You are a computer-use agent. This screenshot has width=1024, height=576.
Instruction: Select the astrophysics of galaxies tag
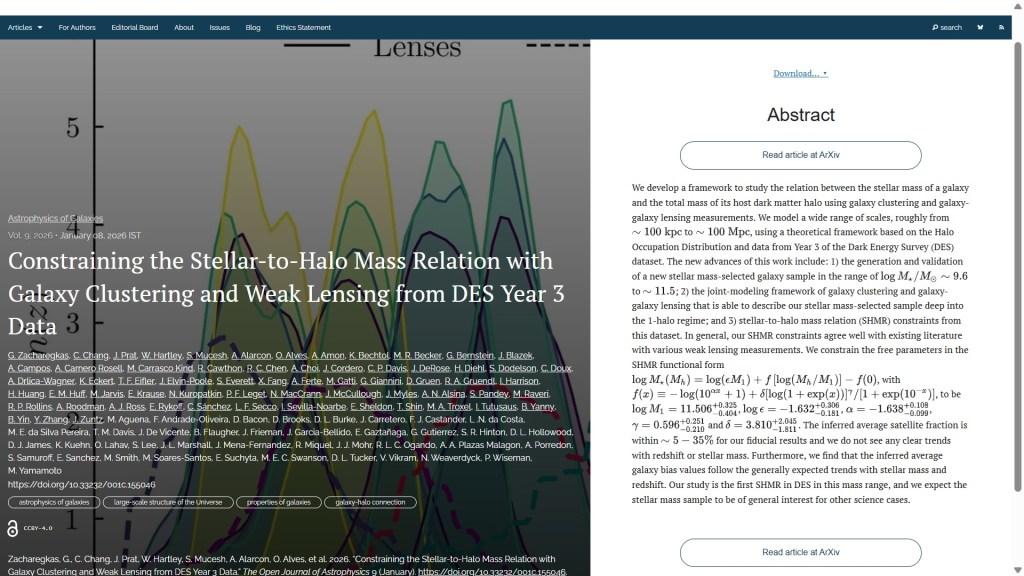(54, 503)
